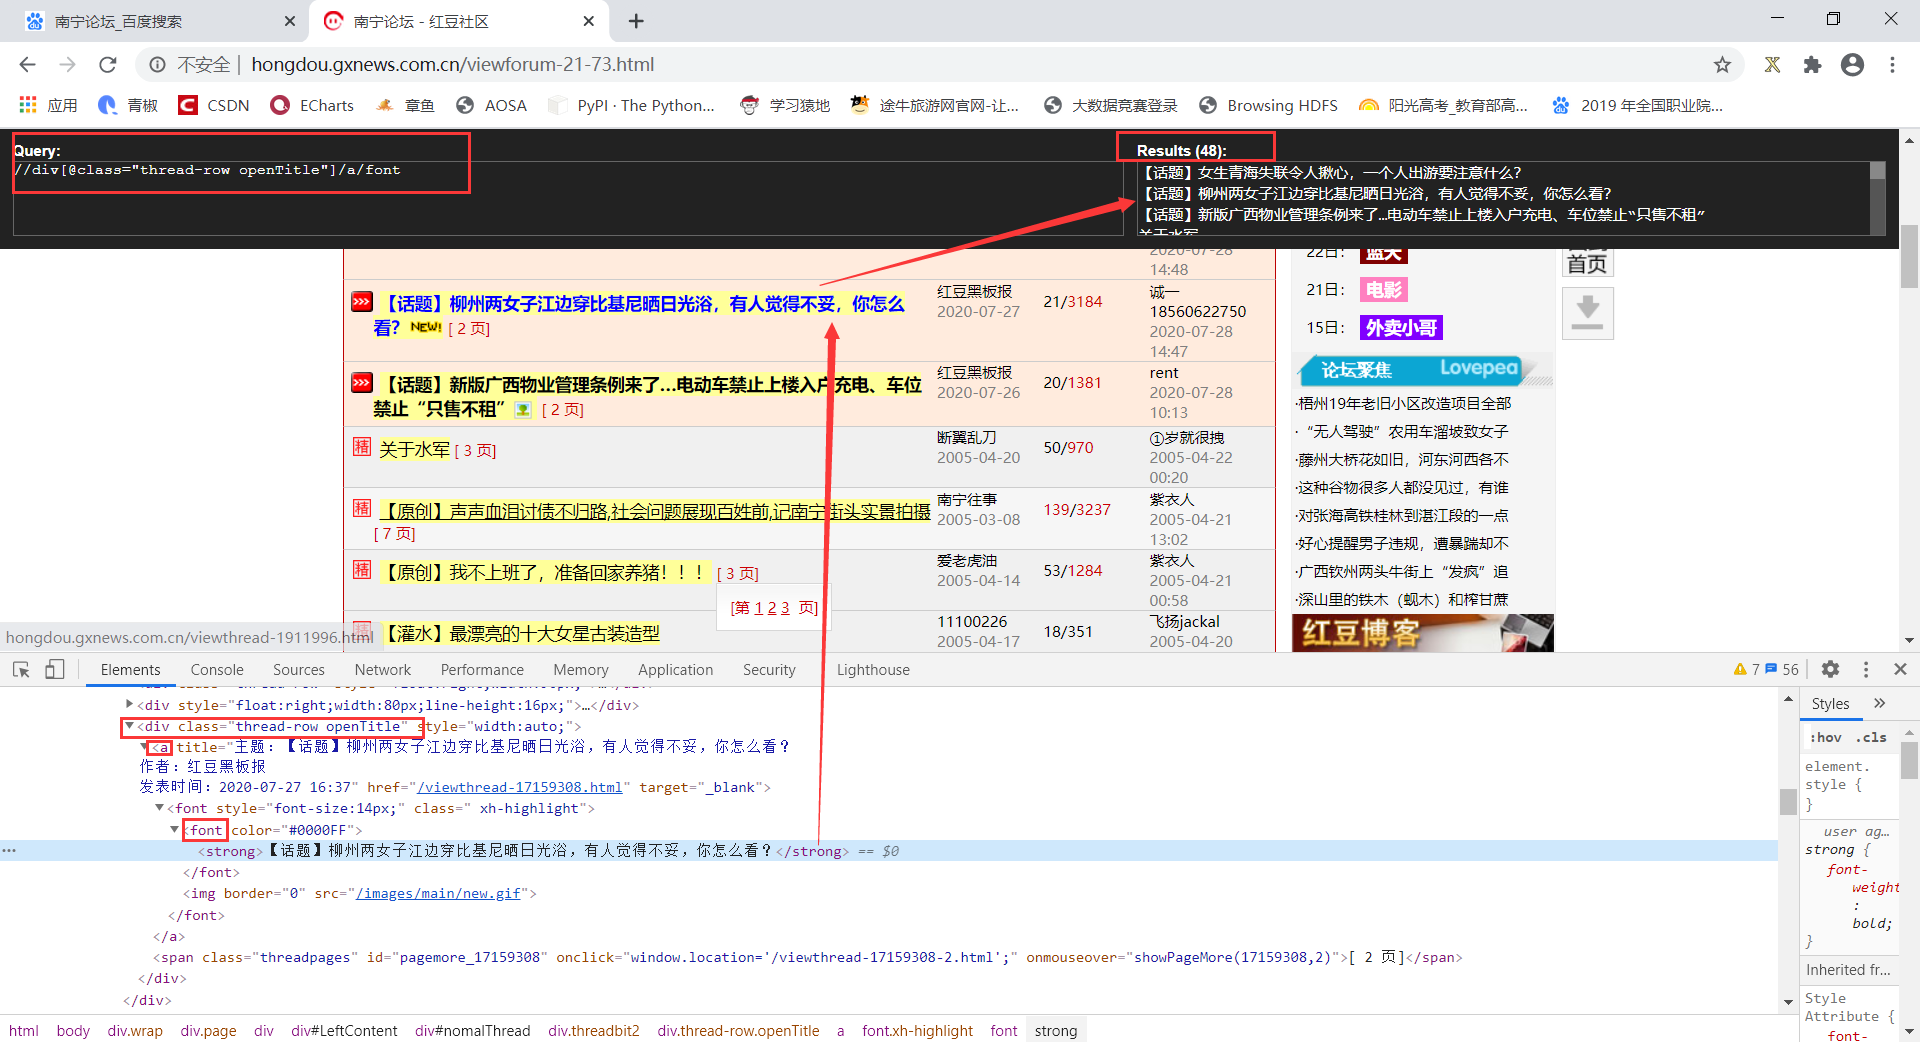Show more Styles pane tabs chevron
The image size is (1920, 1042).
pyautogui.click(x=1879, y=703)
